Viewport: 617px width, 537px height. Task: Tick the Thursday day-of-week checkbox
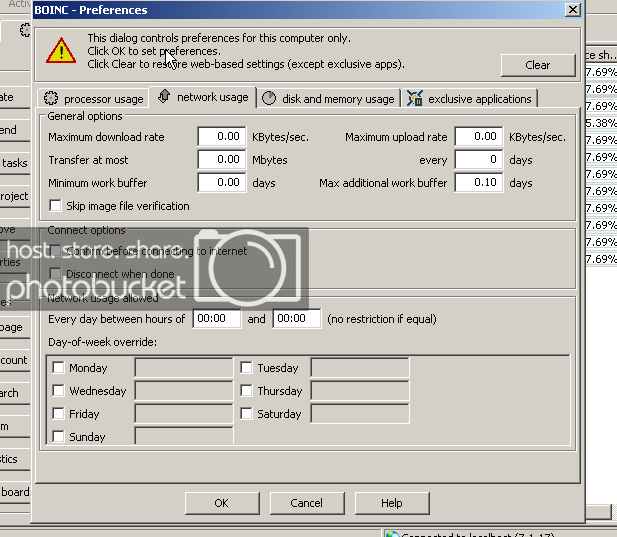click(246, 391)
